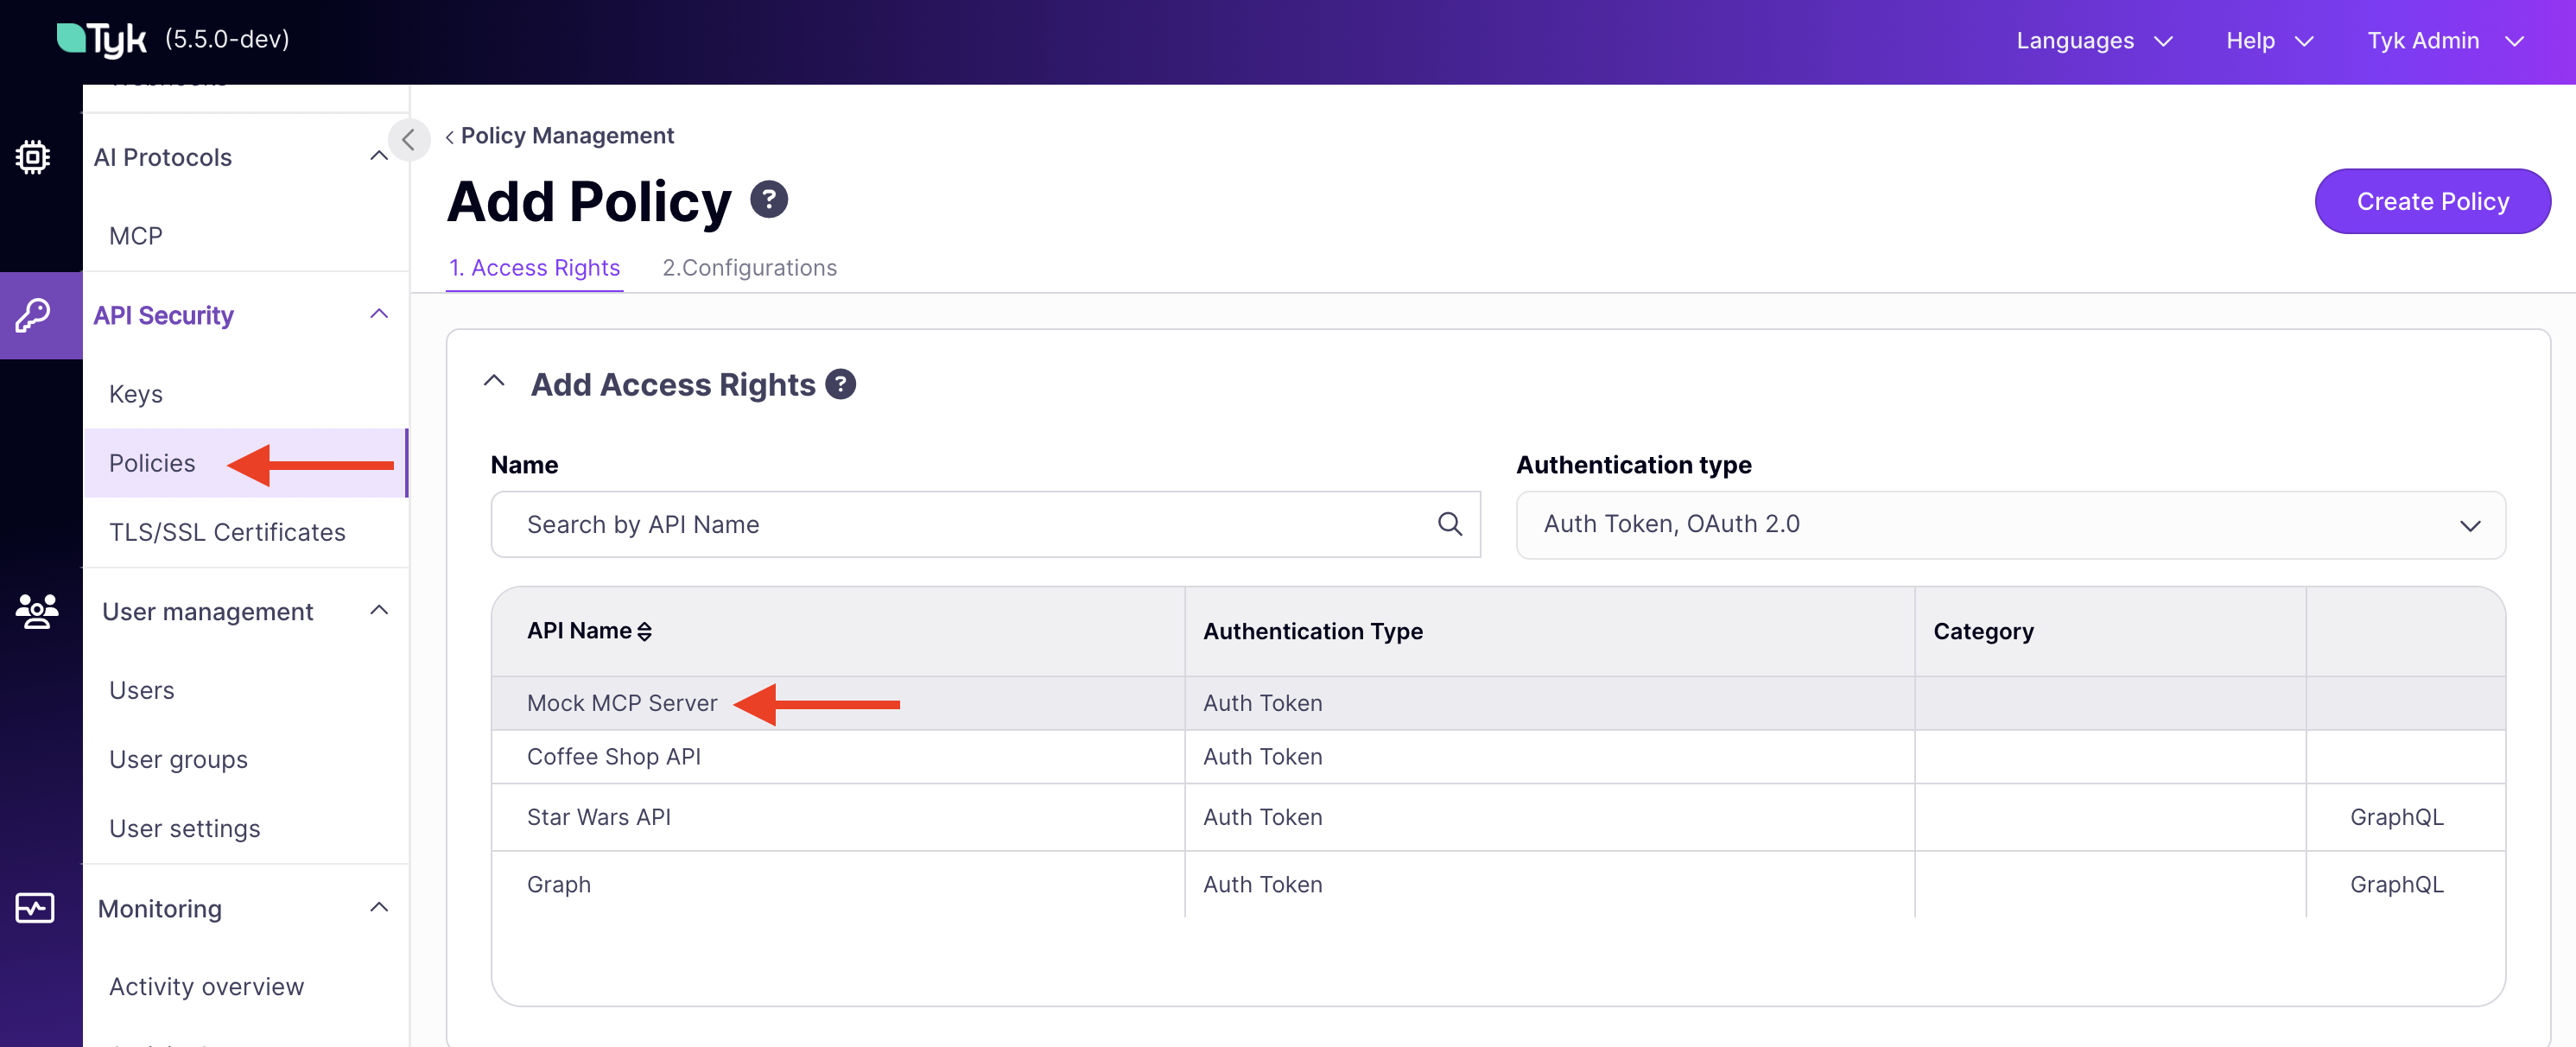This screenshot has height=1047, width=2576.
Task: Go back to Policy Management
Action: [x=560, y=135]
